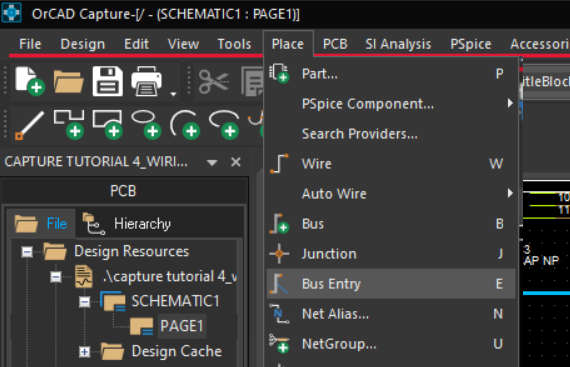Click the Part icon in Place menu
570x367 pixels.
(279, 73)
